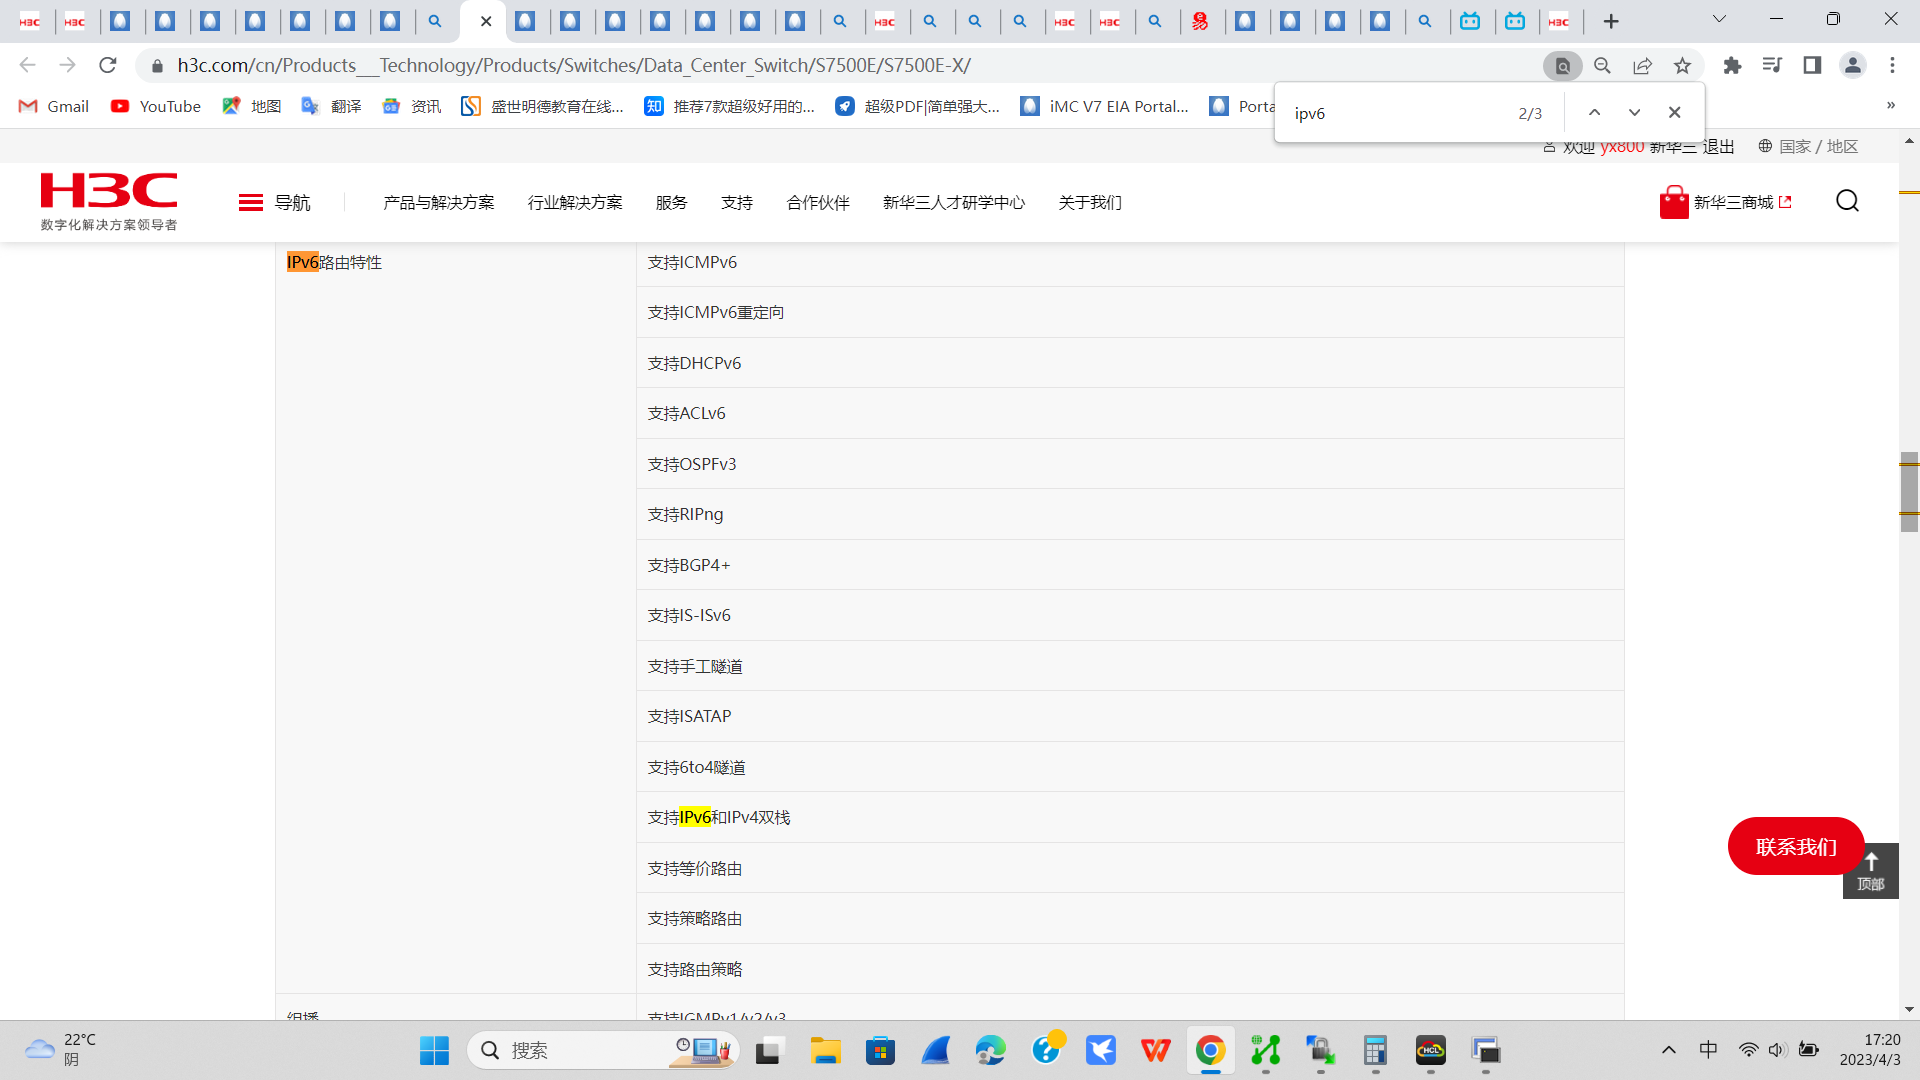Show hidden system tray icons chevron
This screenshot has width=1920, height=1080.
[x=1668, y=1050]
